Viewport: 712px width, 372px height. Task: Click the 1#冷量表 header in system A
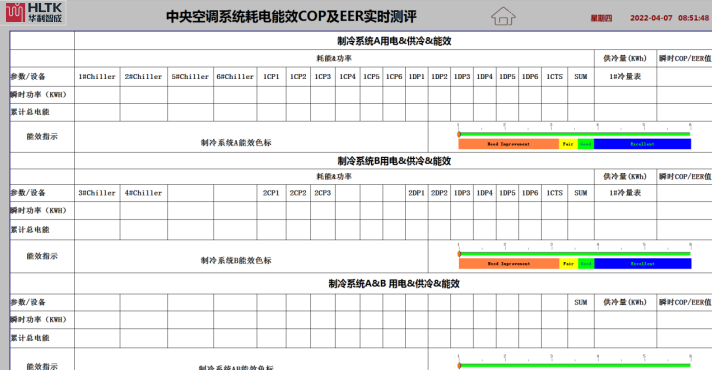(625, 77)
